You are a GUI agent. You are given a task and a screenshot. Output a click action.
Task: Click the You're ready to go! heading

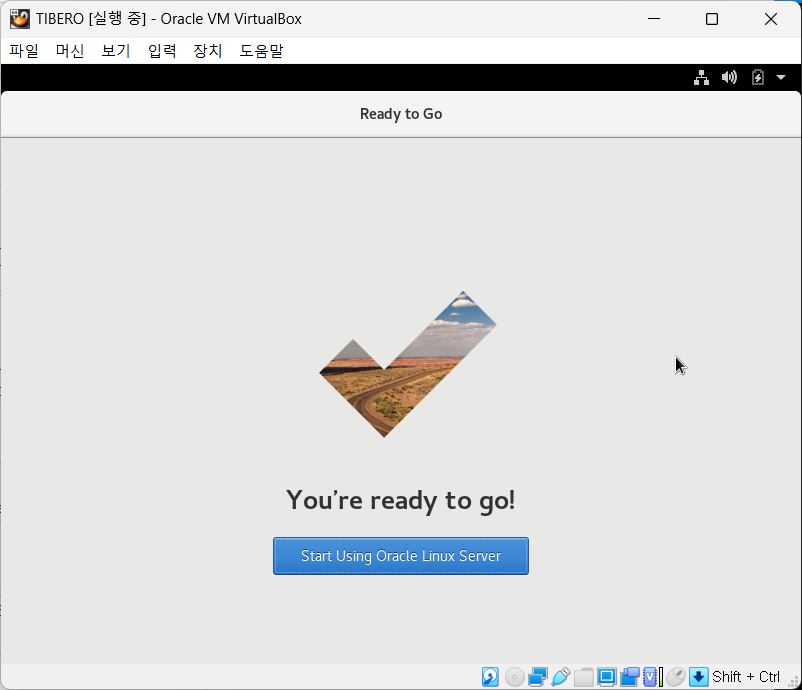point(400,500)
